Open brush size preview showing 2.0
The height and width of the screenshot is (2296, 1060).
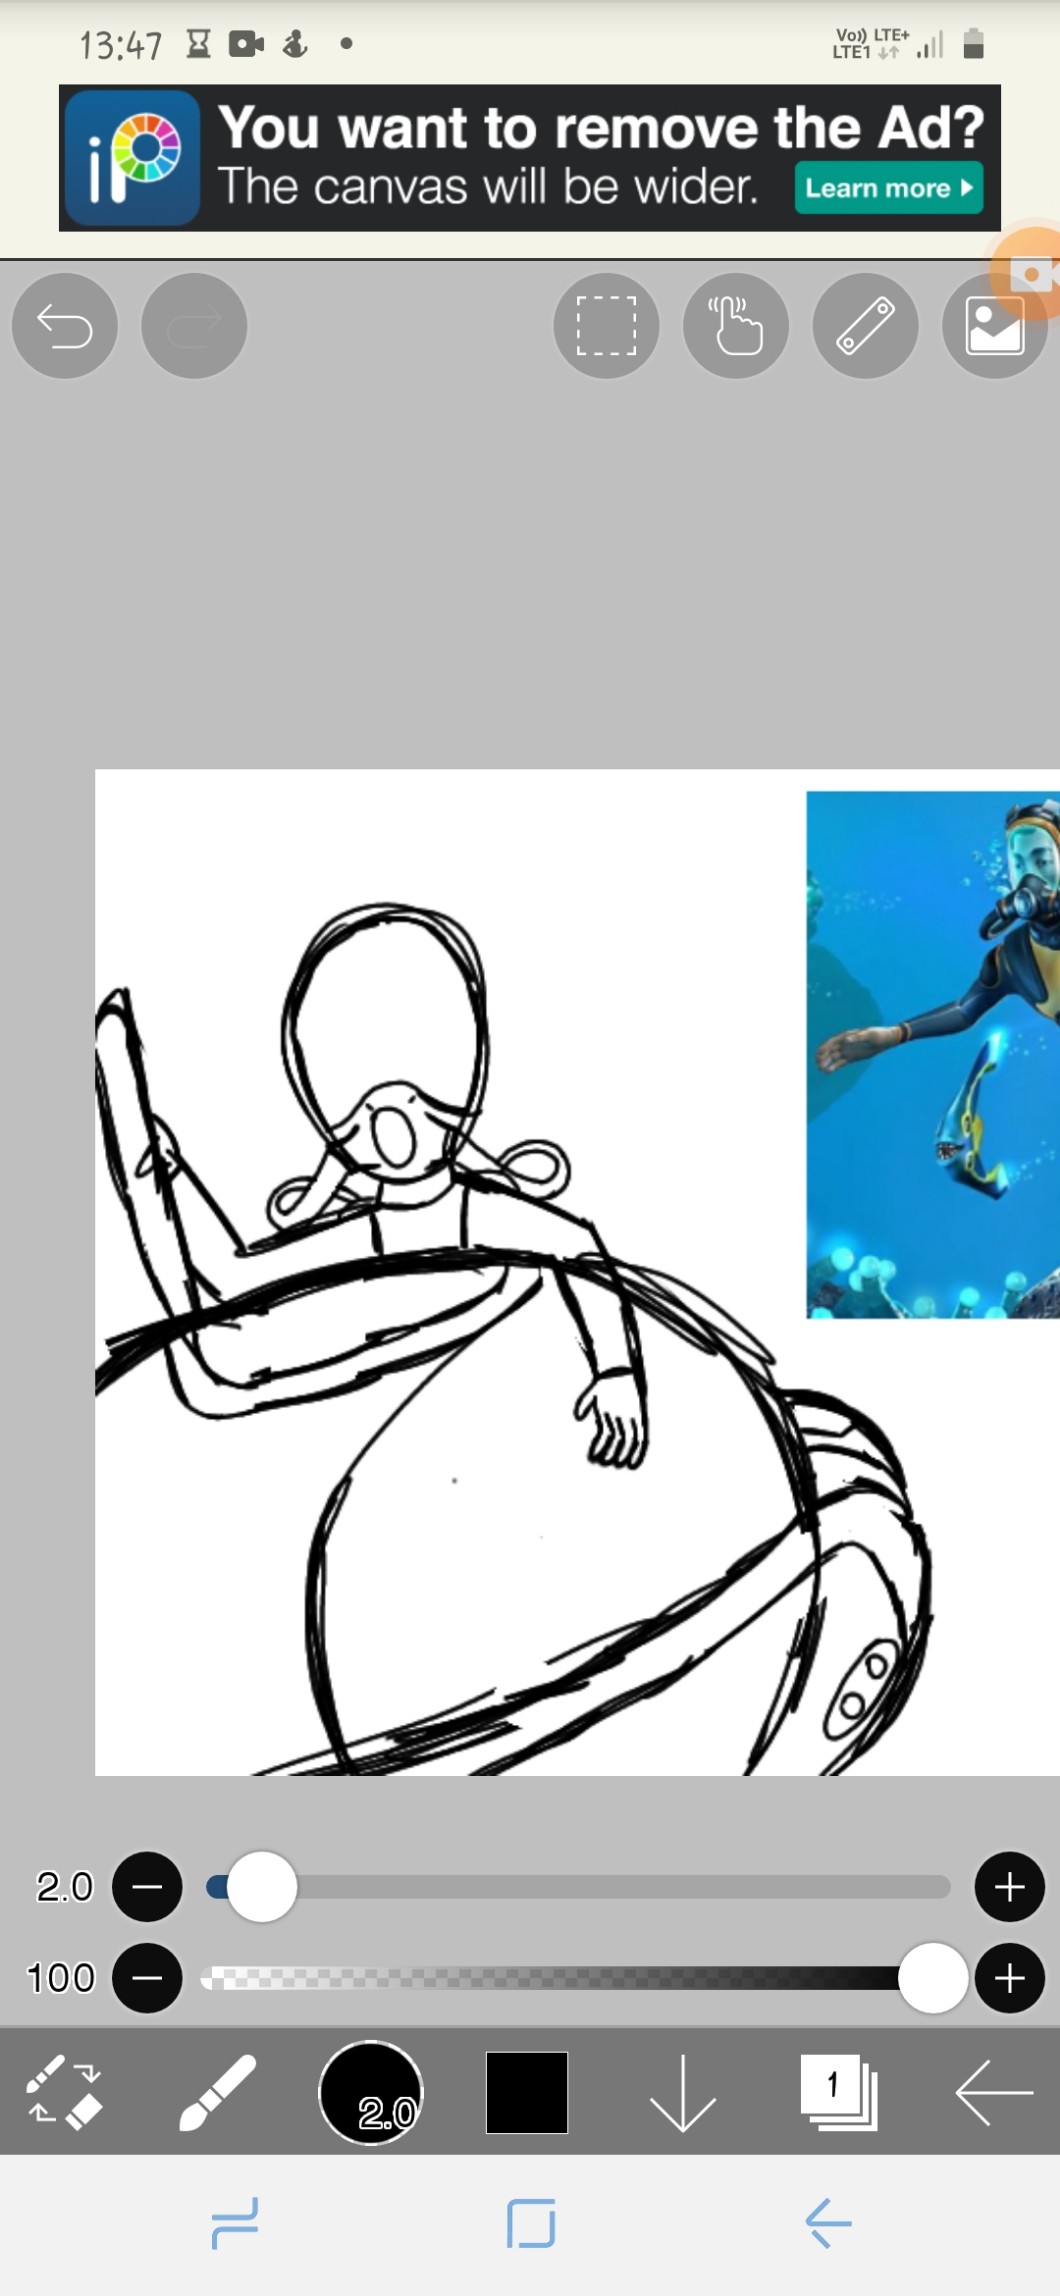click(x=371, y=2092)
